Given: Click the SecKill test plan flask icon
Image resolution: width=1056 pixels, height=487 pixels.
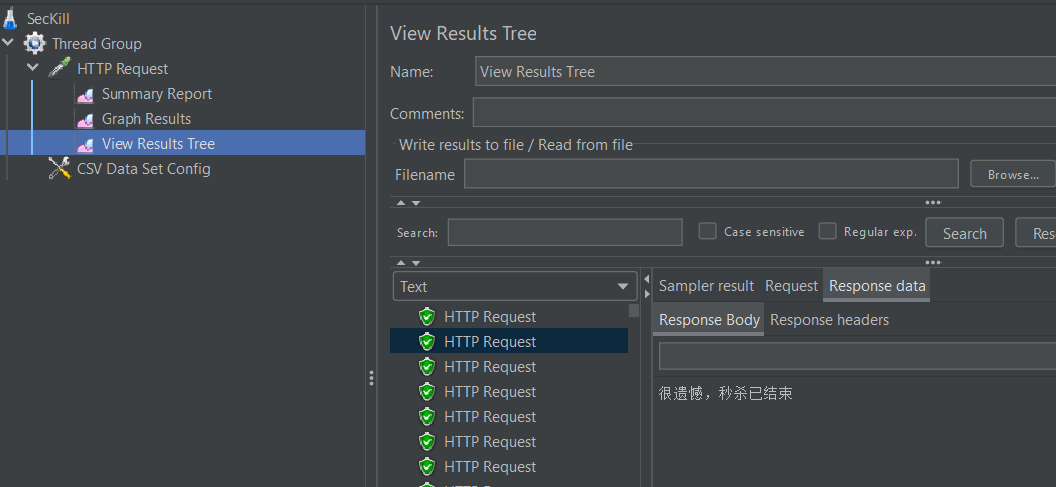Looking at the screenshot, I should coord(9,18).
